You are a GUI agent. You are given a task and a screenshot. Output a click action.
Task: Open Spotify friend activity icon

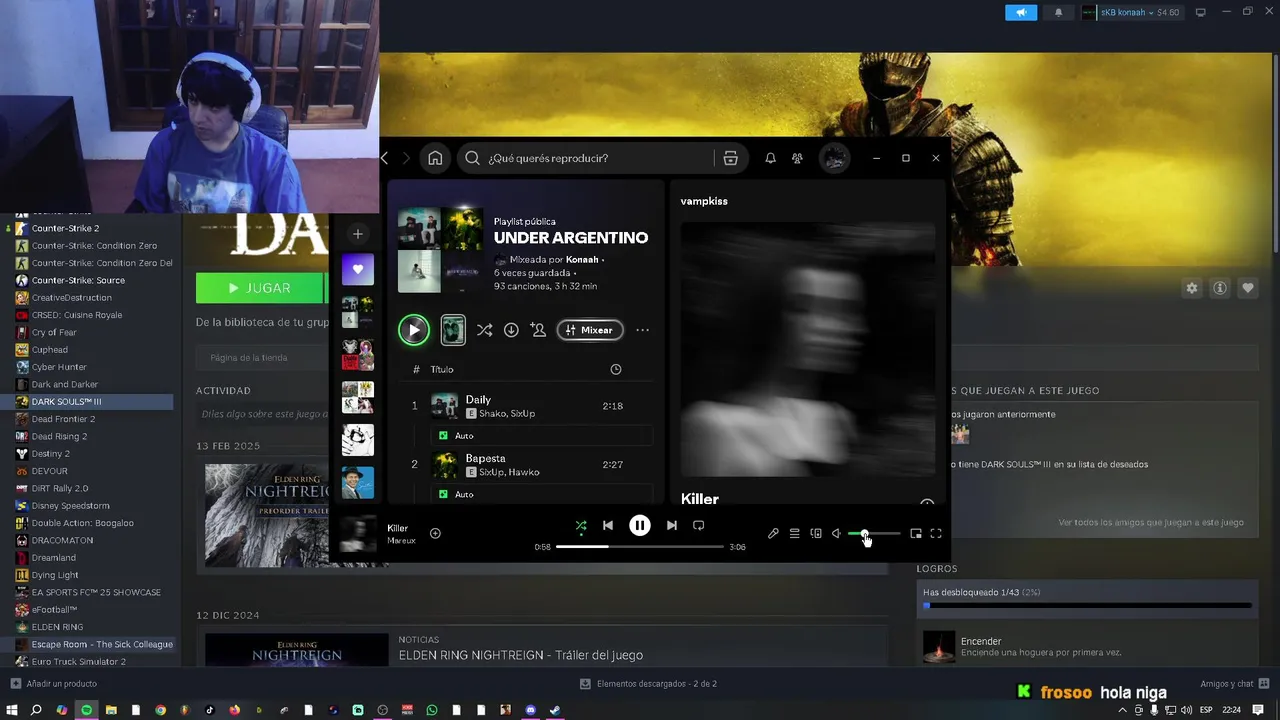pos(797,158)
